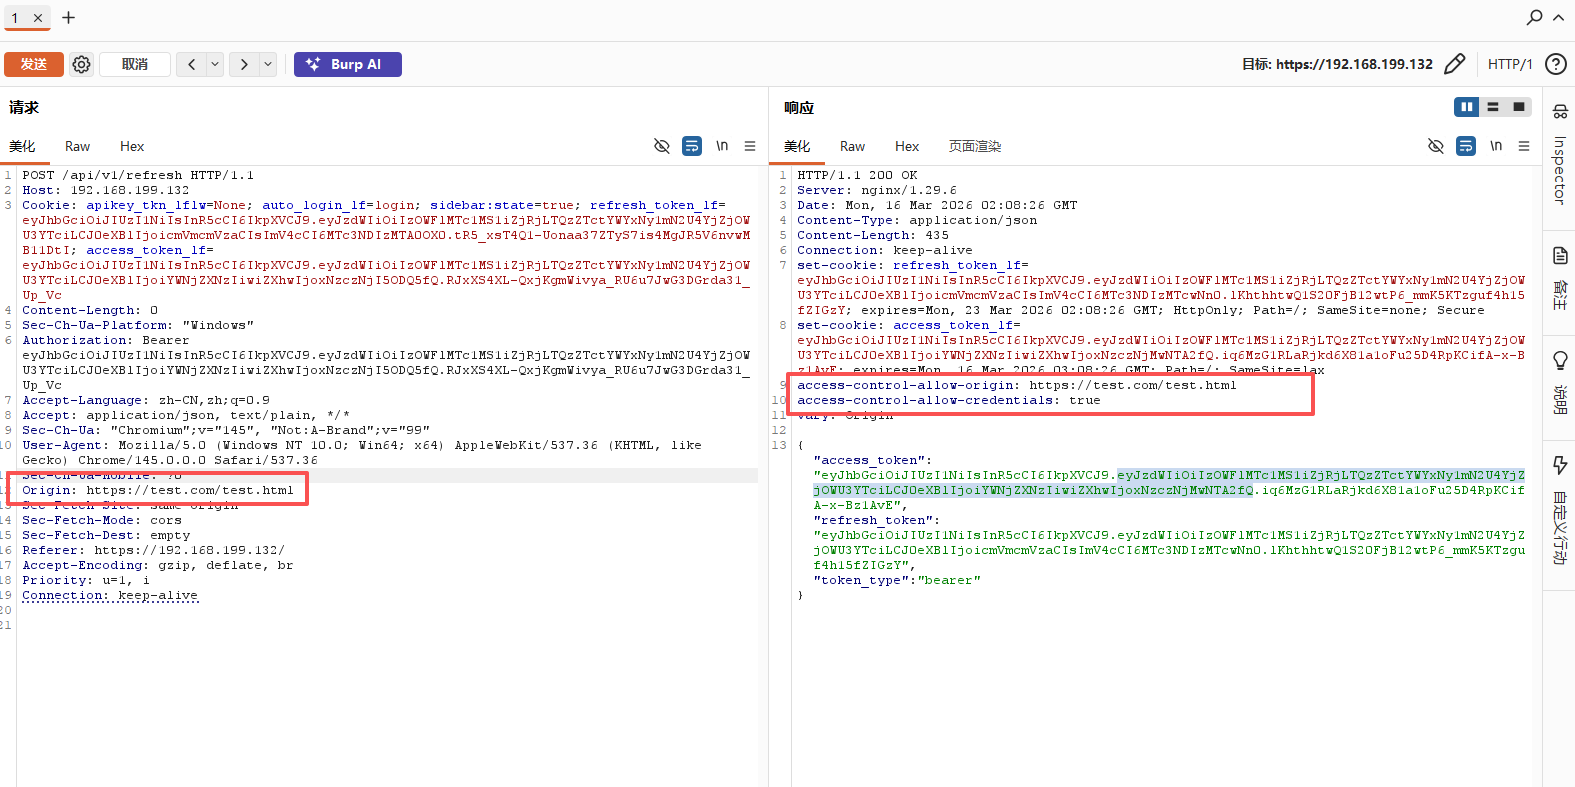Click the 取消 (Cancel) button
Viewport: 1575px width, 787px height.
pyautogui.click(x=135, y=64)
